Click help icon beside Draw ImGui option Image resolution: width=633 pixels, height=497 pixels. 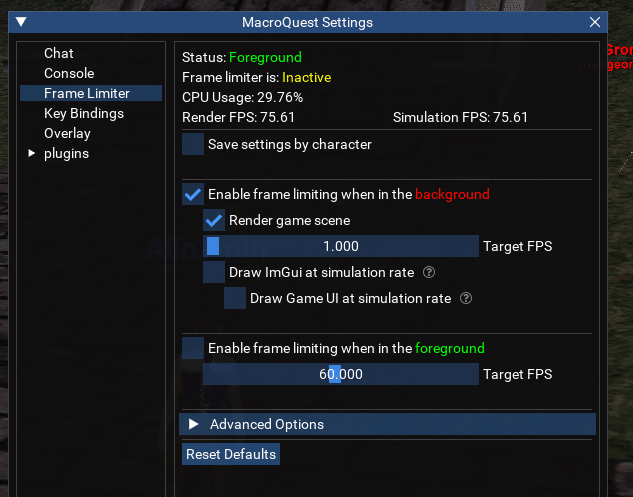429,272
